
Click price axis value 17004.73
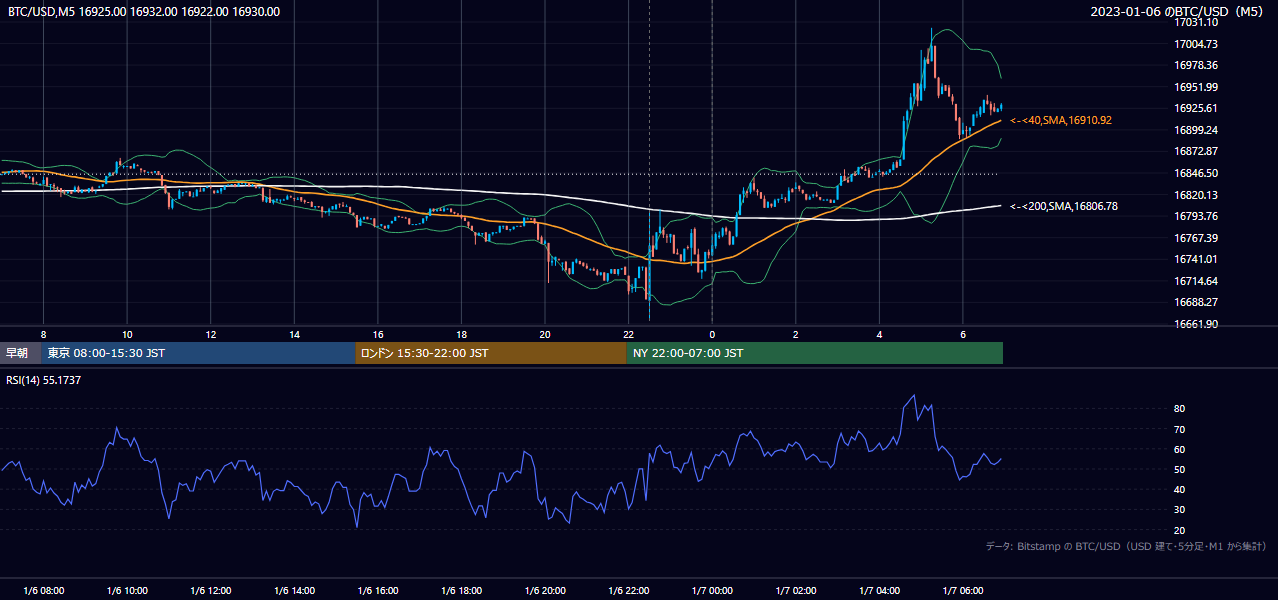click(x=1196, y=44)
